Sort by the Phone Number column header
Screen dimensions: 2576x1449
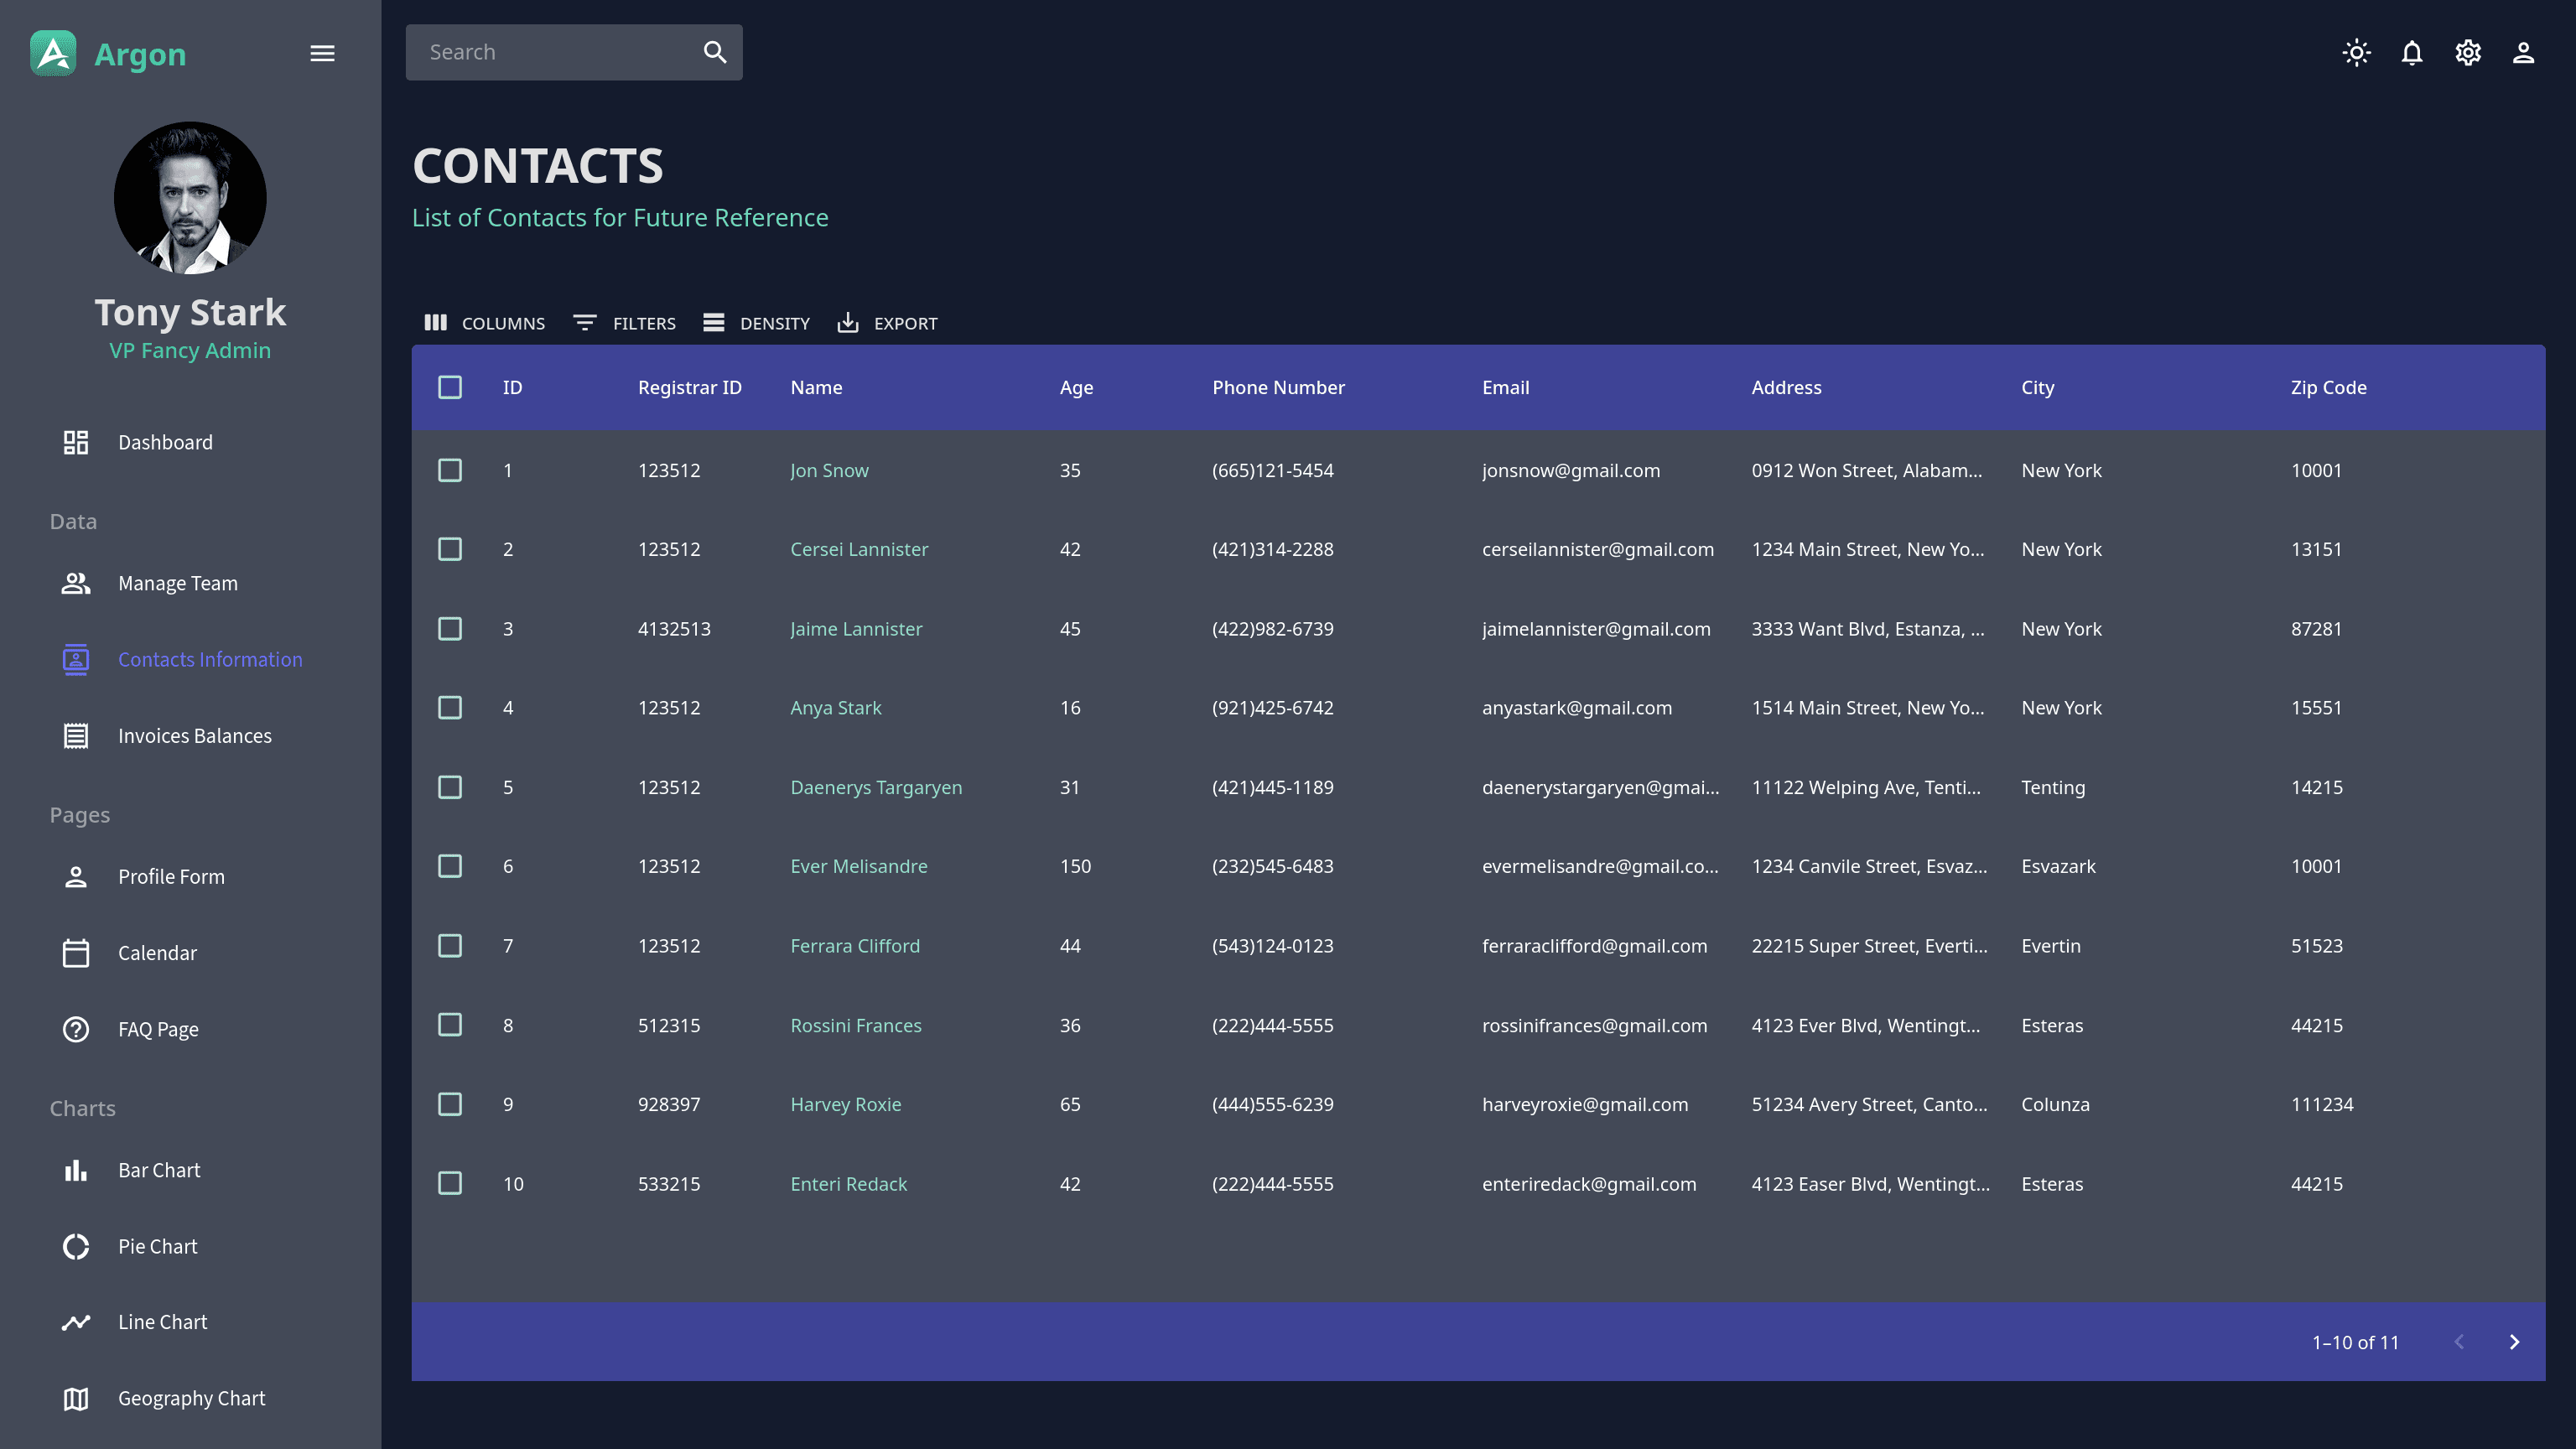(x=1278, y=387)
